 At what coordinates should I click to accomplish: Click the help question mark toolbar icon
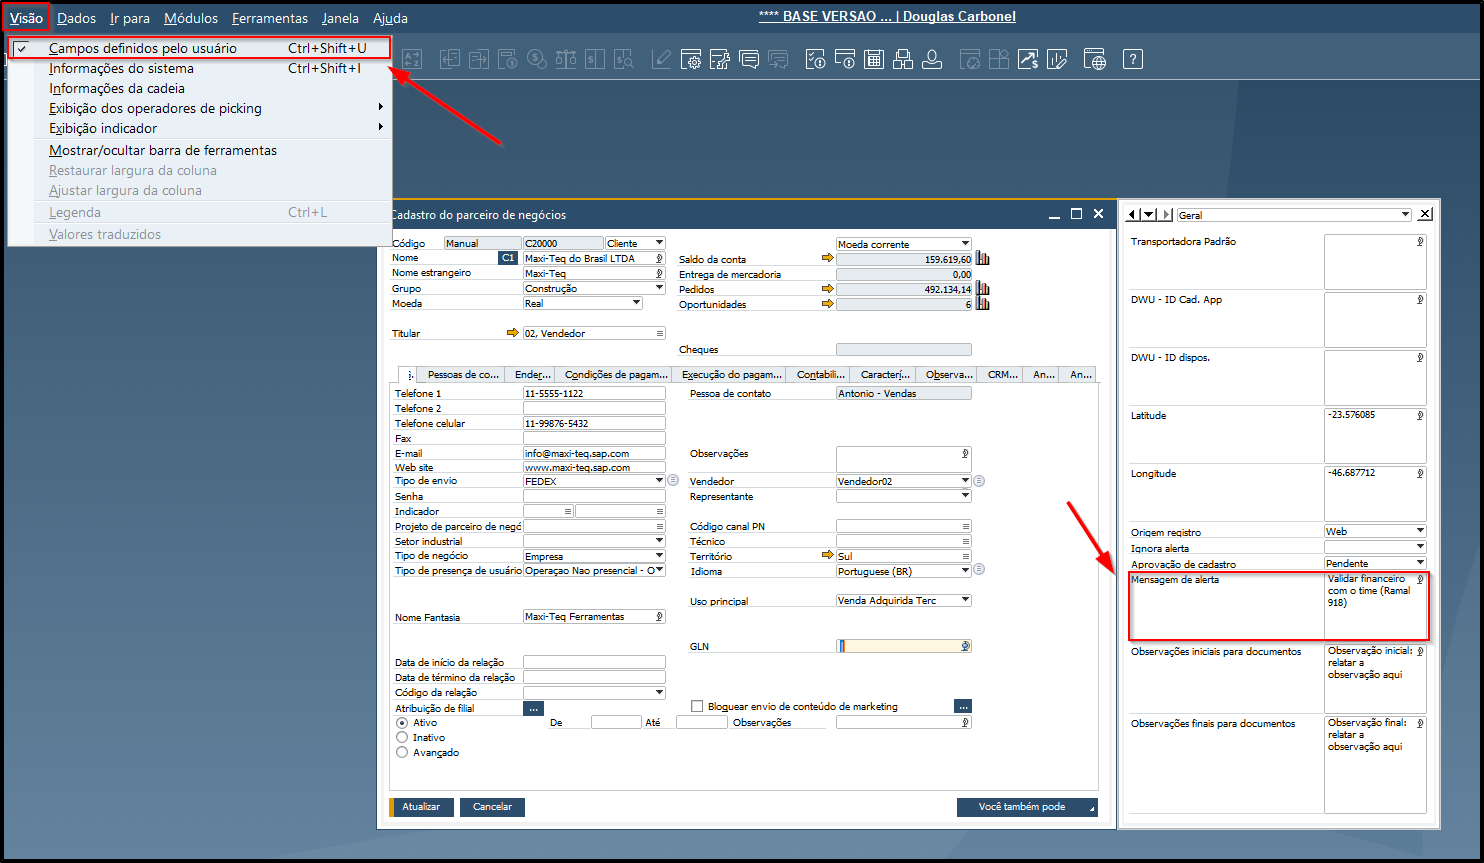click(1132, 59)
